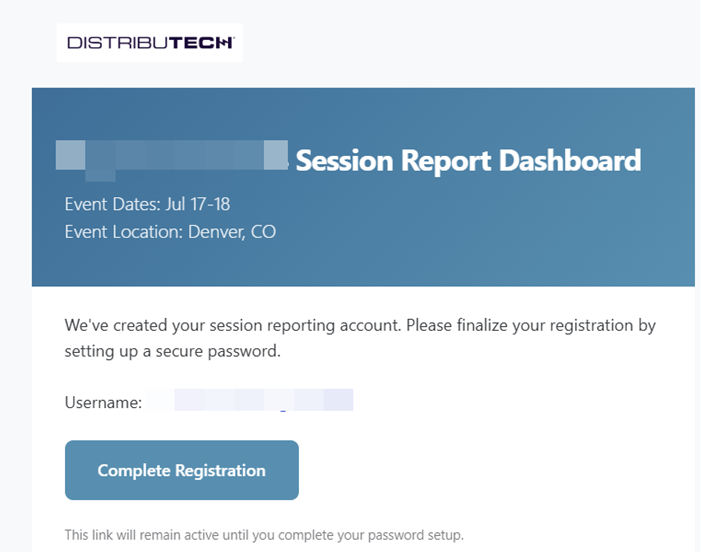Screen dimensions: 701x552
Task: Click the word Registration on the button
Action: click(220, 471)
